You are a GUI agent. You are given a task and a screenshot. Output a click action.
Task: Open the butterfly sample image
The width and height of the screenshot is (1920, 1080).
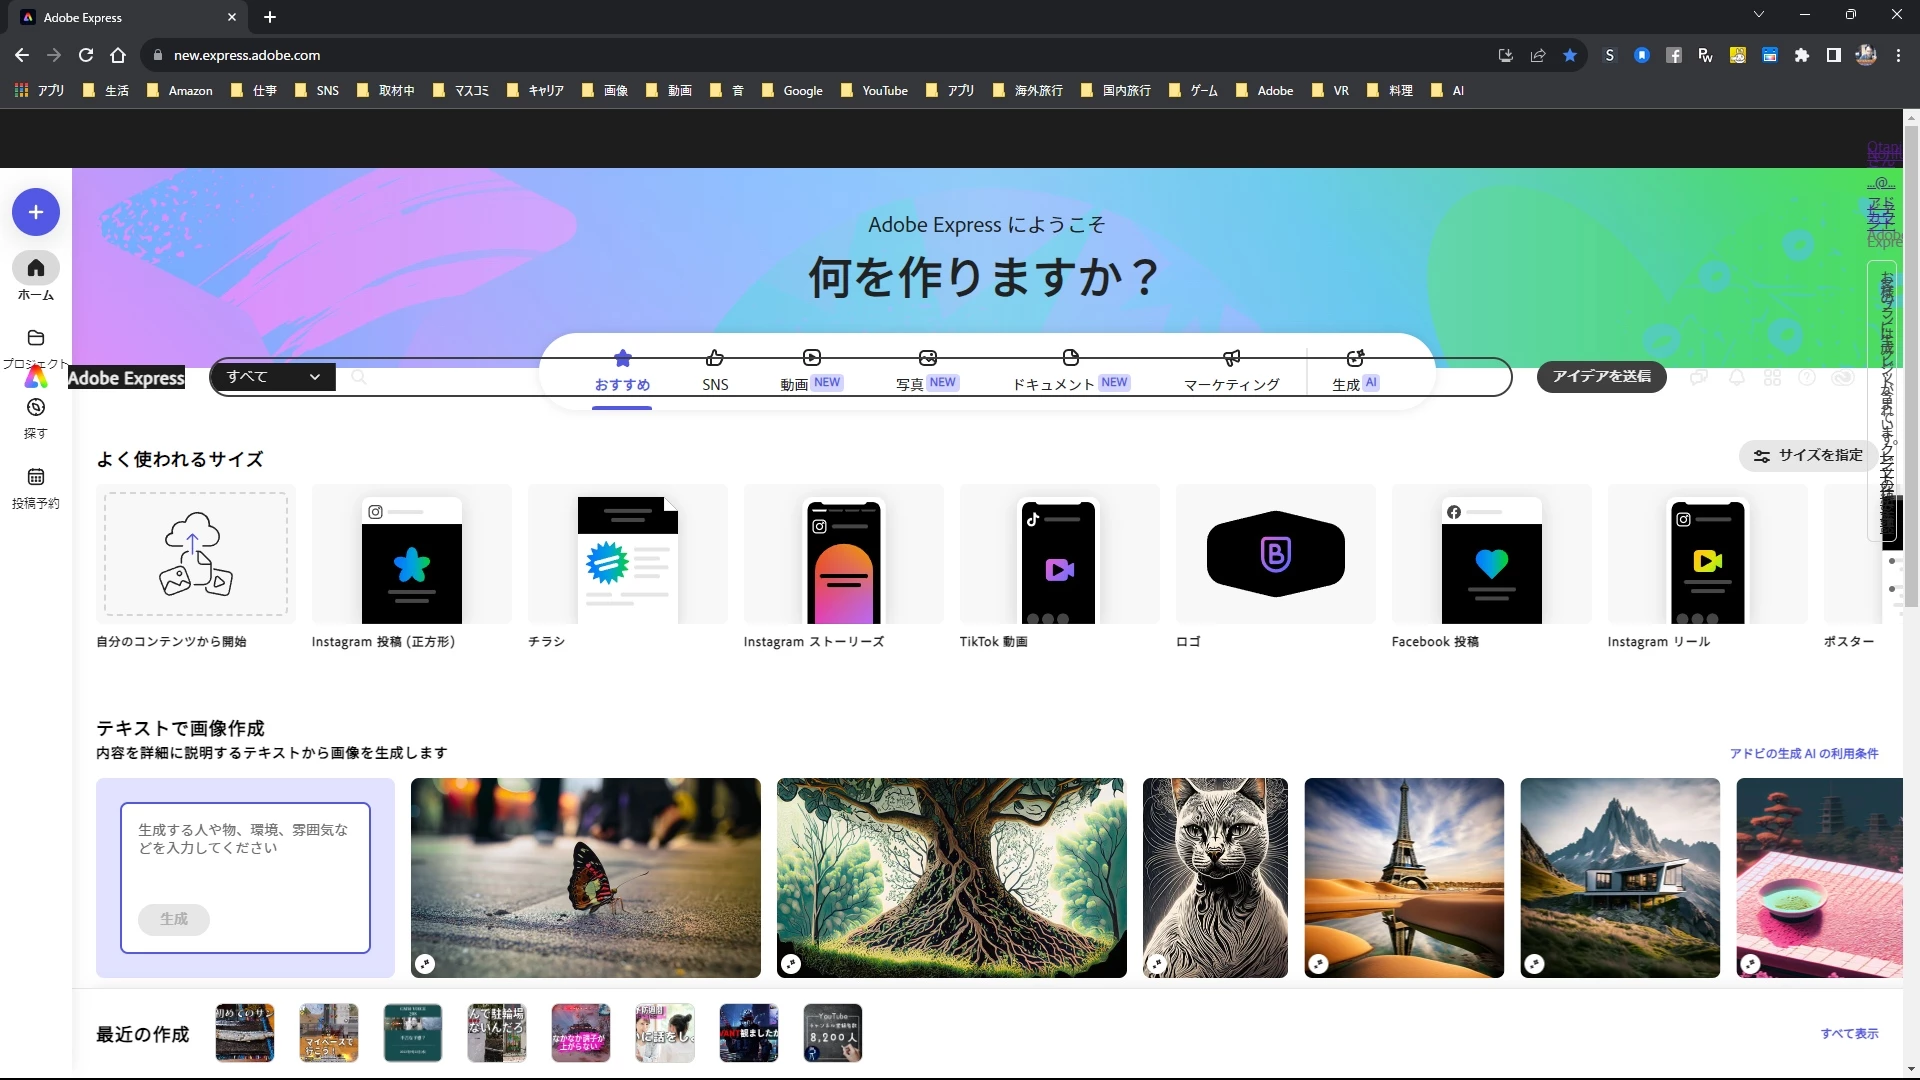tap(585, 877)
